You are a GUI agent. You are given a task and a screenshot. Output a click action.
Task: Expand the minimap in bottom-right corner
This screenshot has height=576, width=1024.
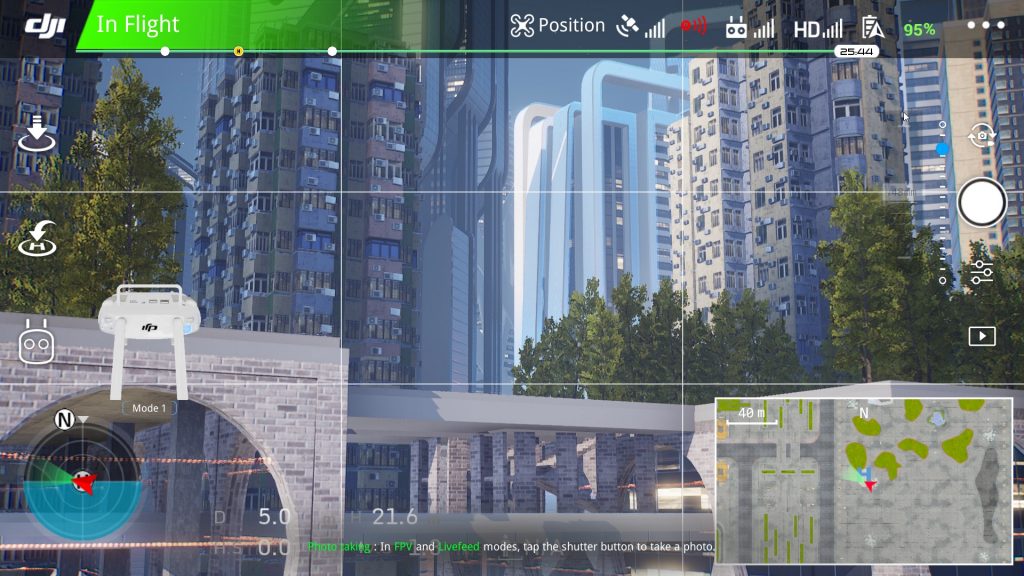click(x=864, y=482)
